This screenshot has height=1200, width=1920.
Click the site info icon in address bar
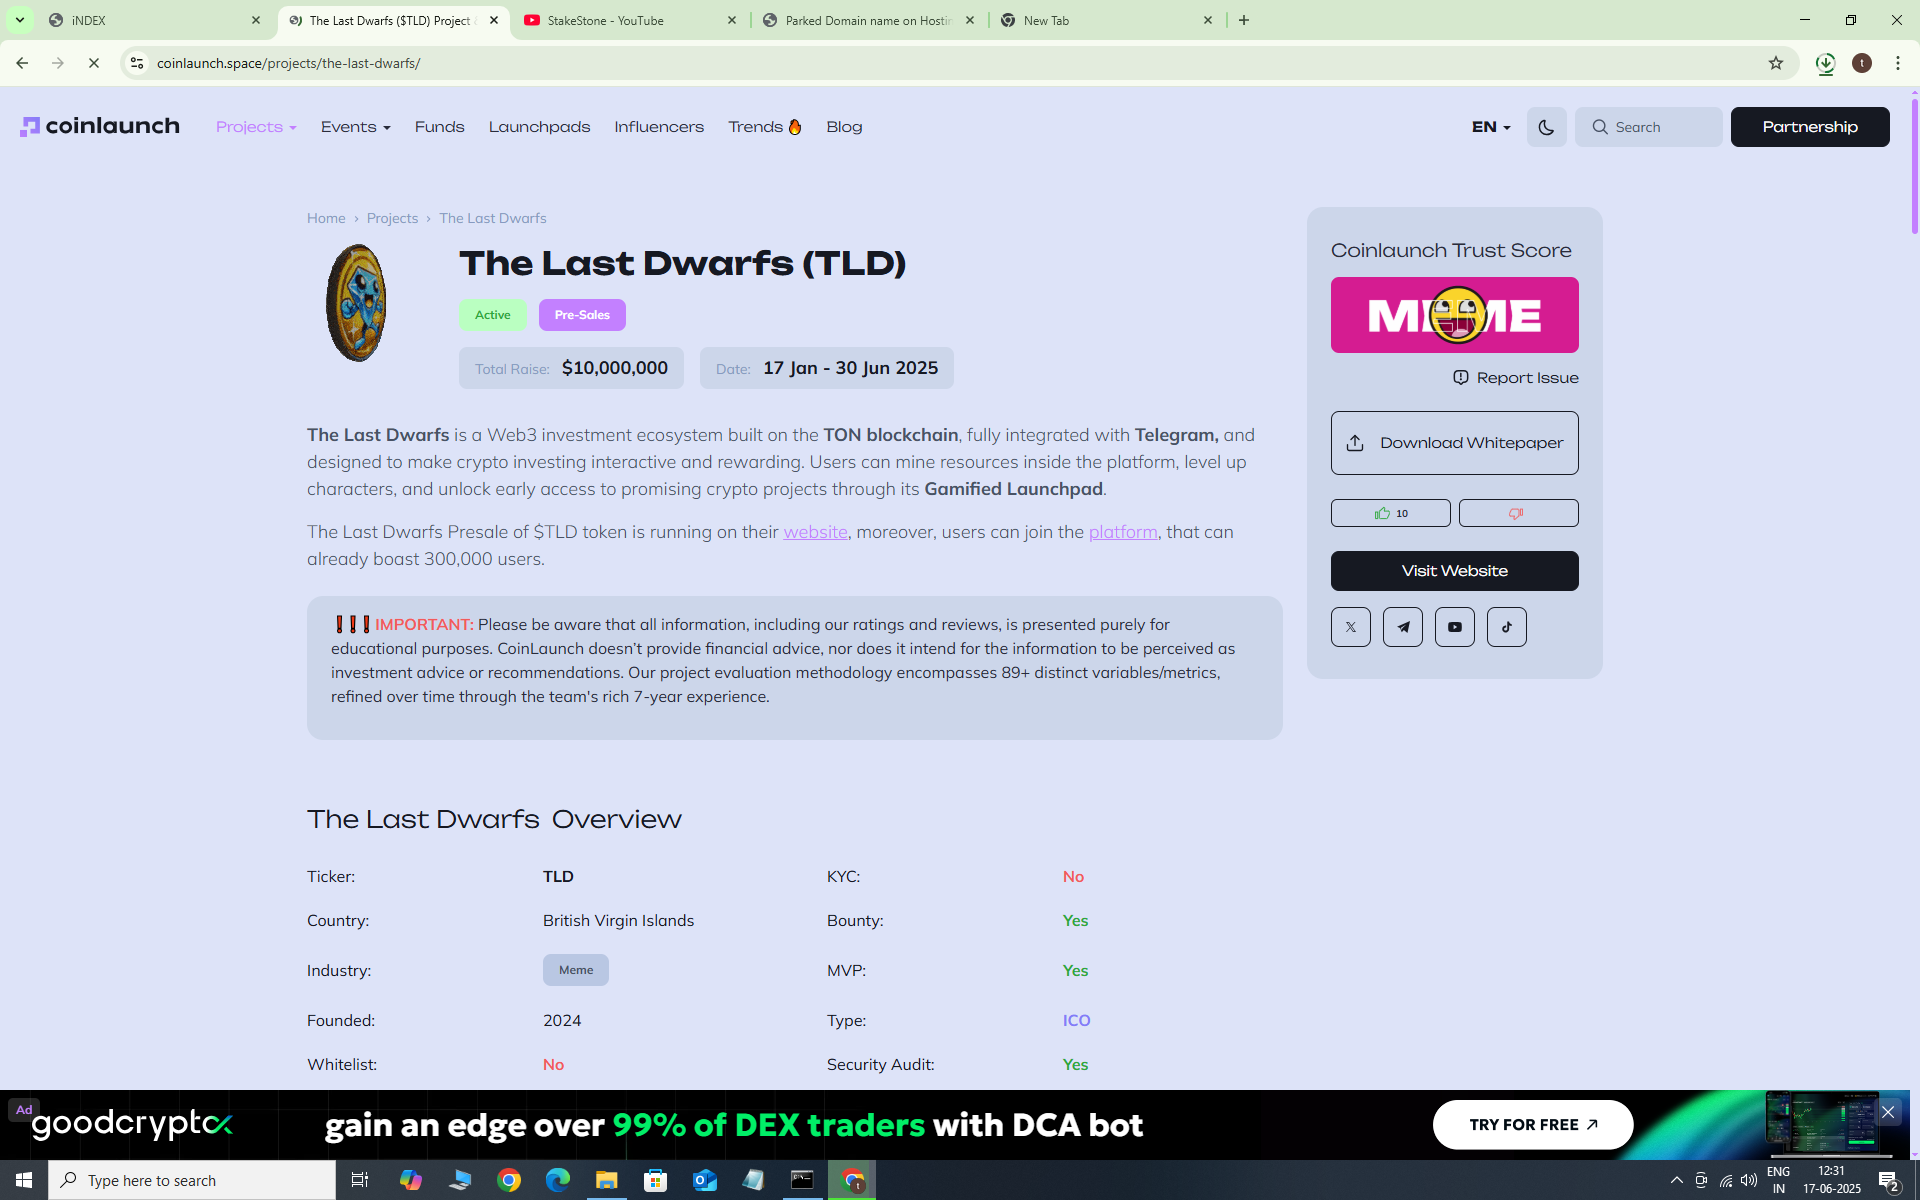[137, 63]
